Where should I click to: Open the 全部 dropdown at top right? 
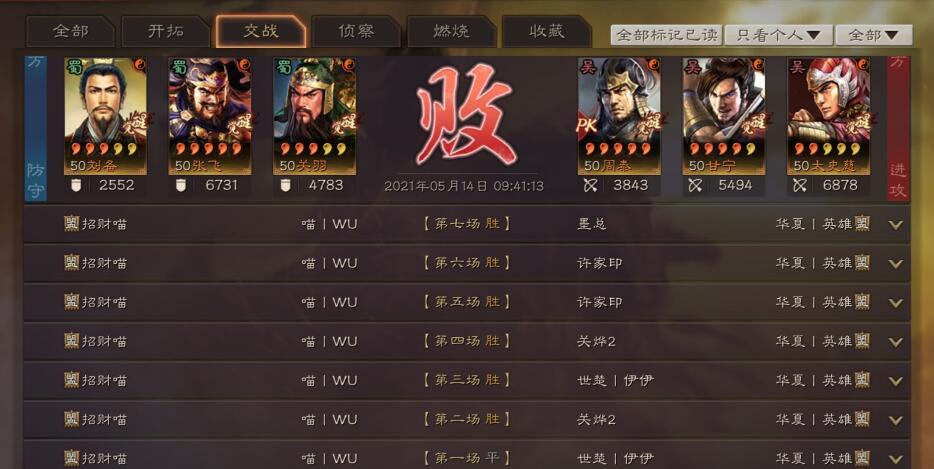click(x=874, y=35)
